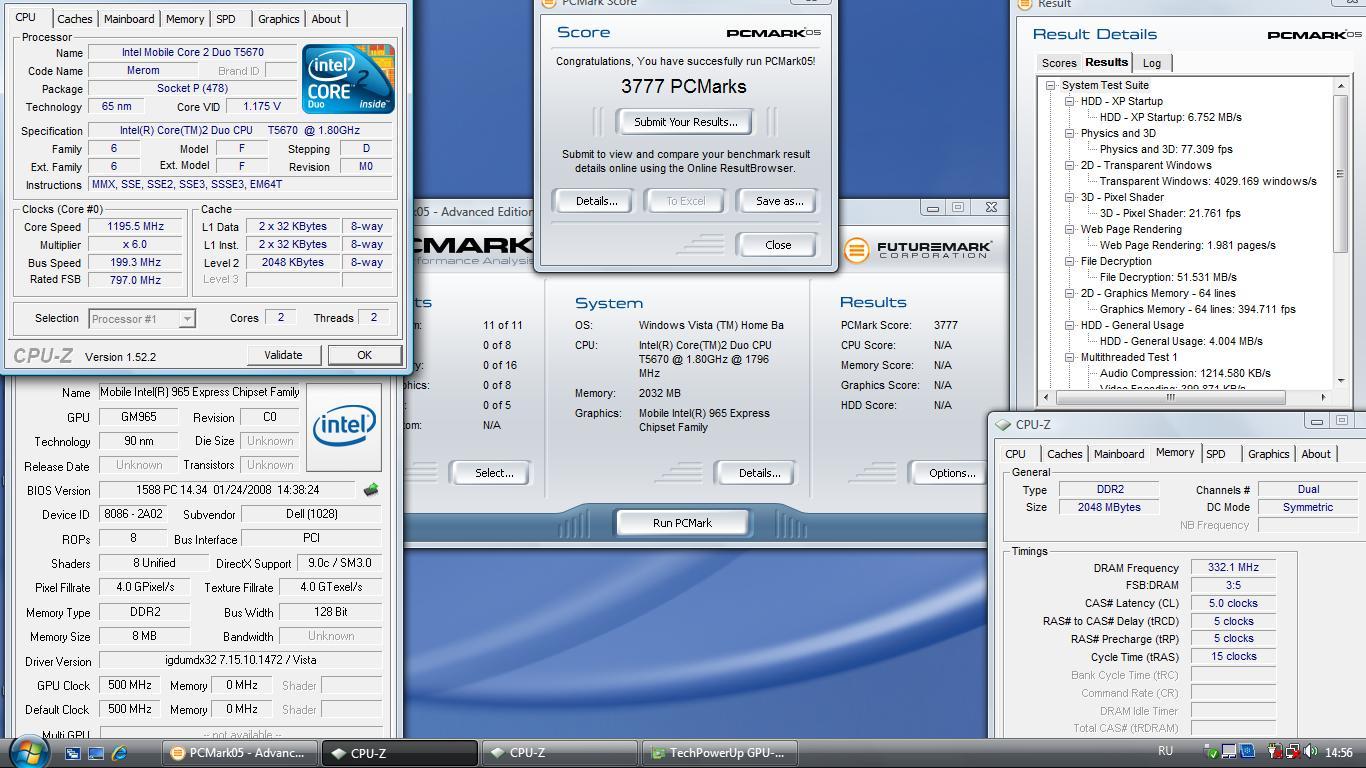
Task: Launch Internet Explorer from quick launch
Action: pos(120,753)
